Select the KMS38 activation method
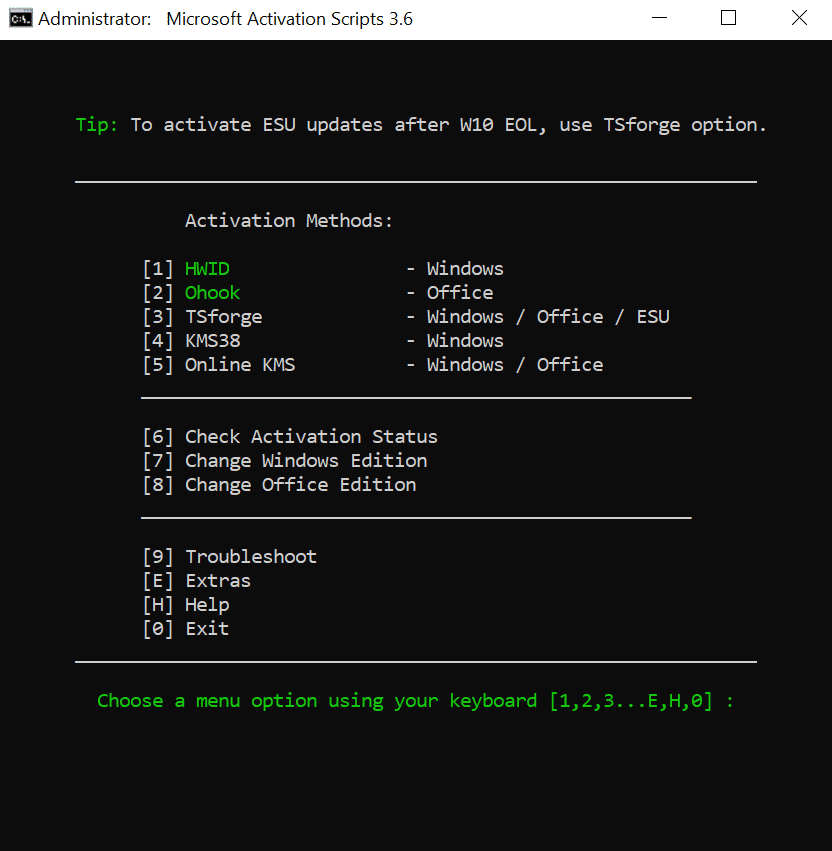Image resolution: width=832 pixels, height=851 pixels. [x=212, y=340]
